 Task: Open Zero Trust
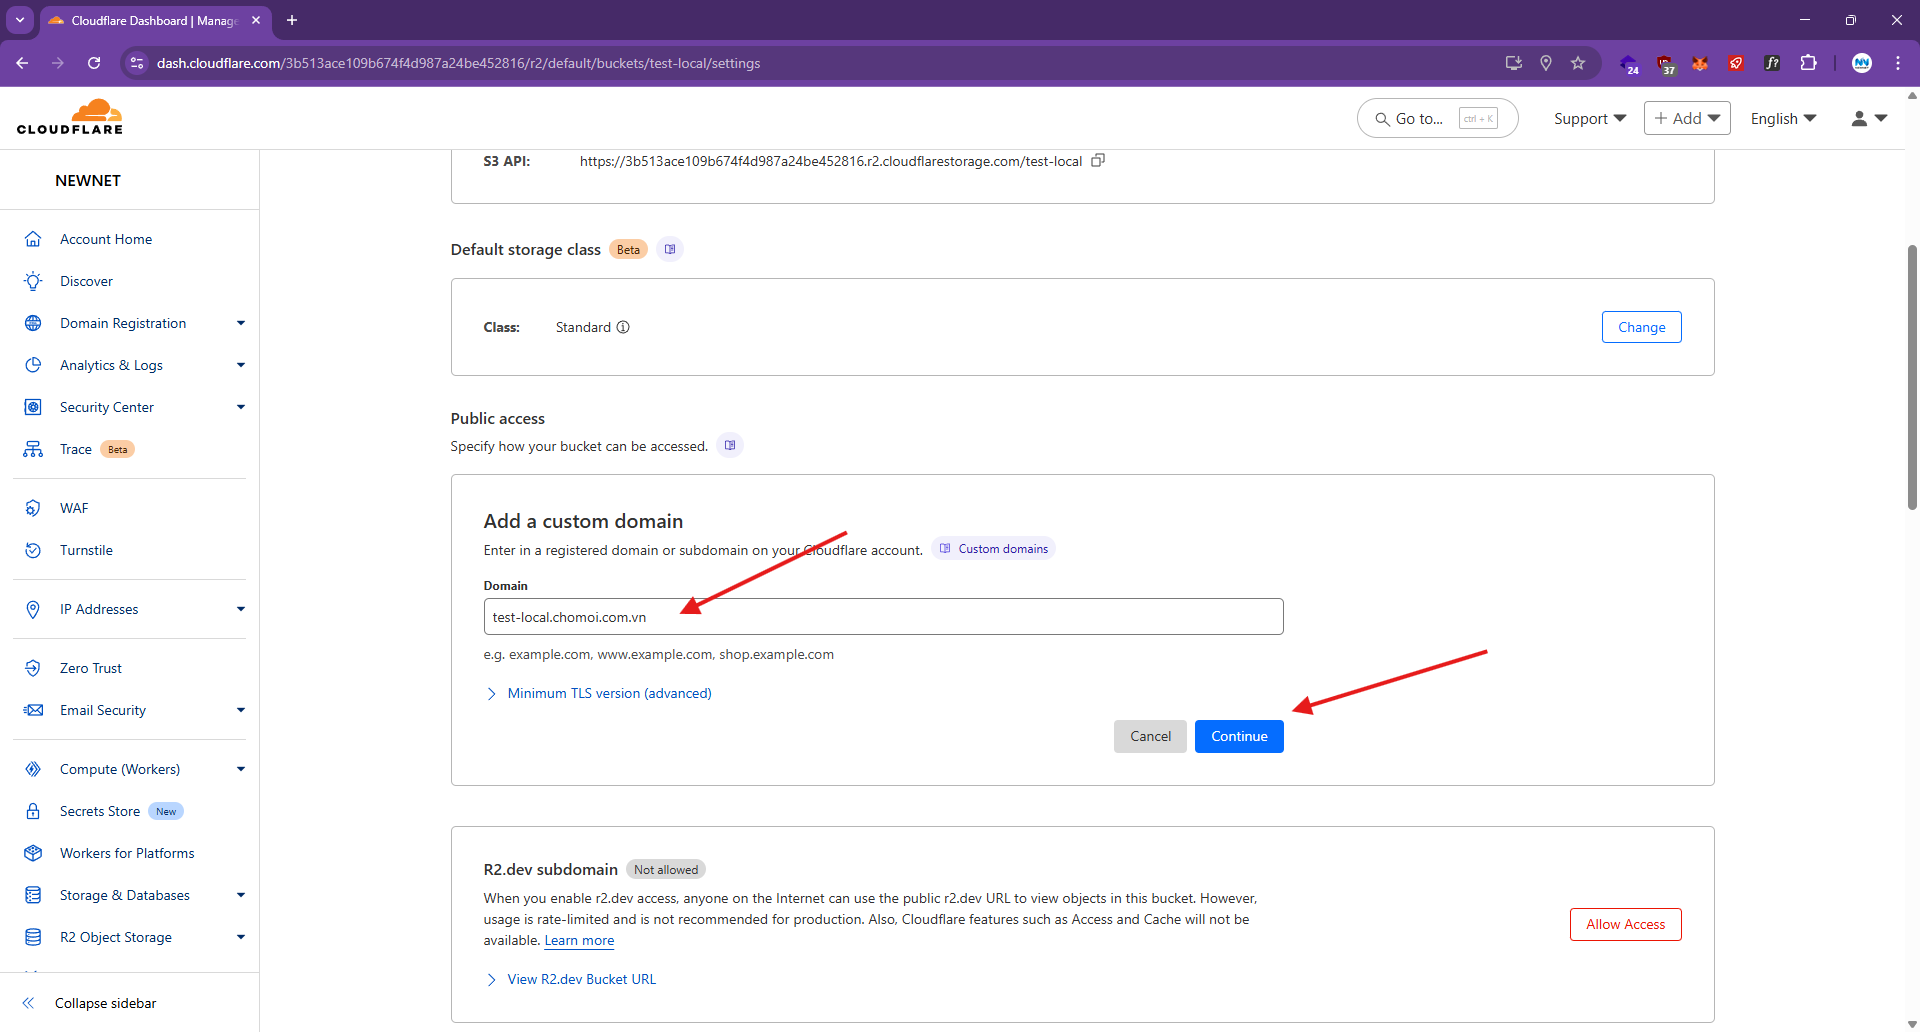[91, 668]
